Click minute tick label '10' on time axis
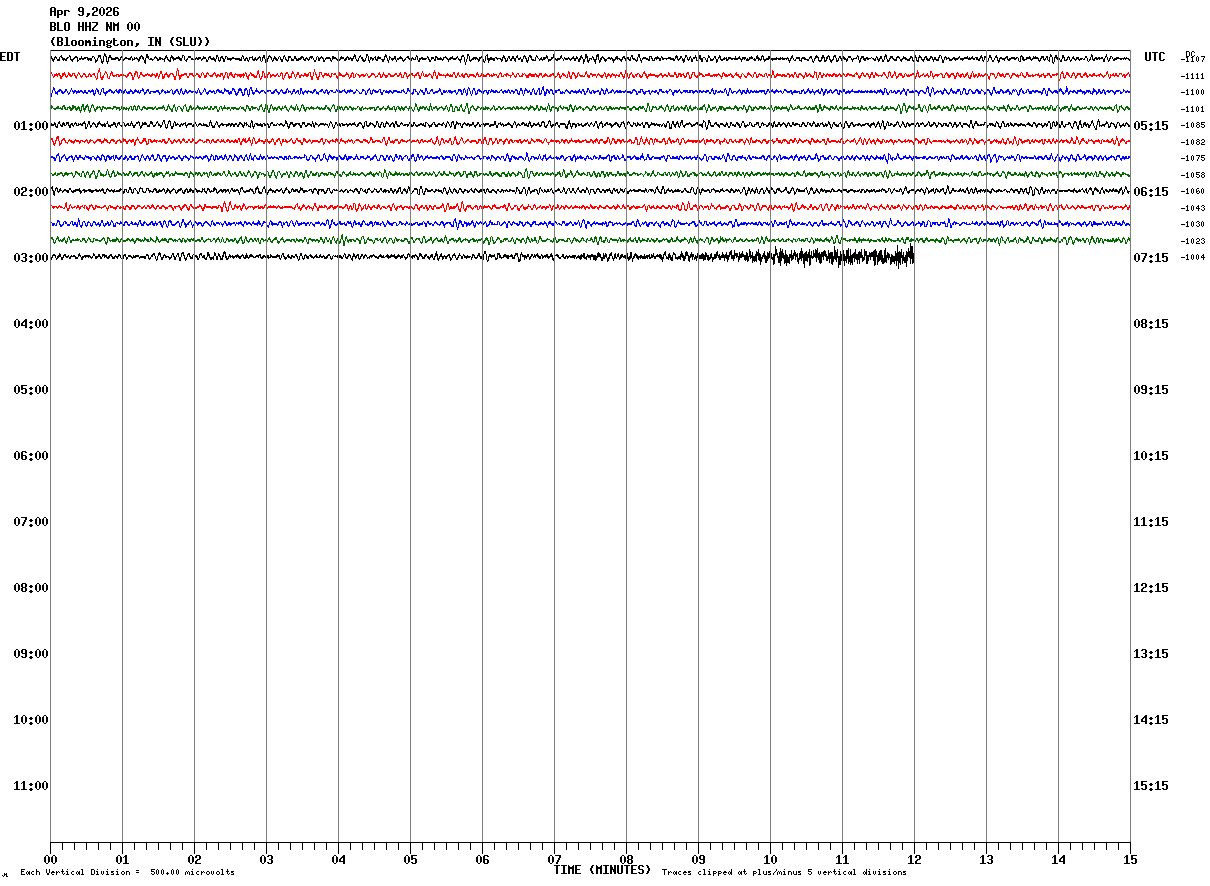The height and width of the screenshot is (886, 1210). click(x=770, y=860)
